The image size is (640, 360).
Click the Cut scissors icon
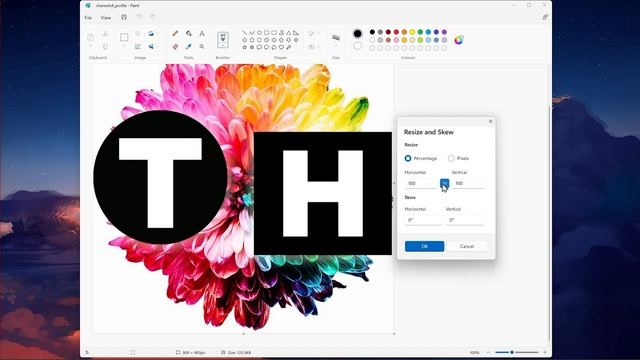click(x=105, y=34)
